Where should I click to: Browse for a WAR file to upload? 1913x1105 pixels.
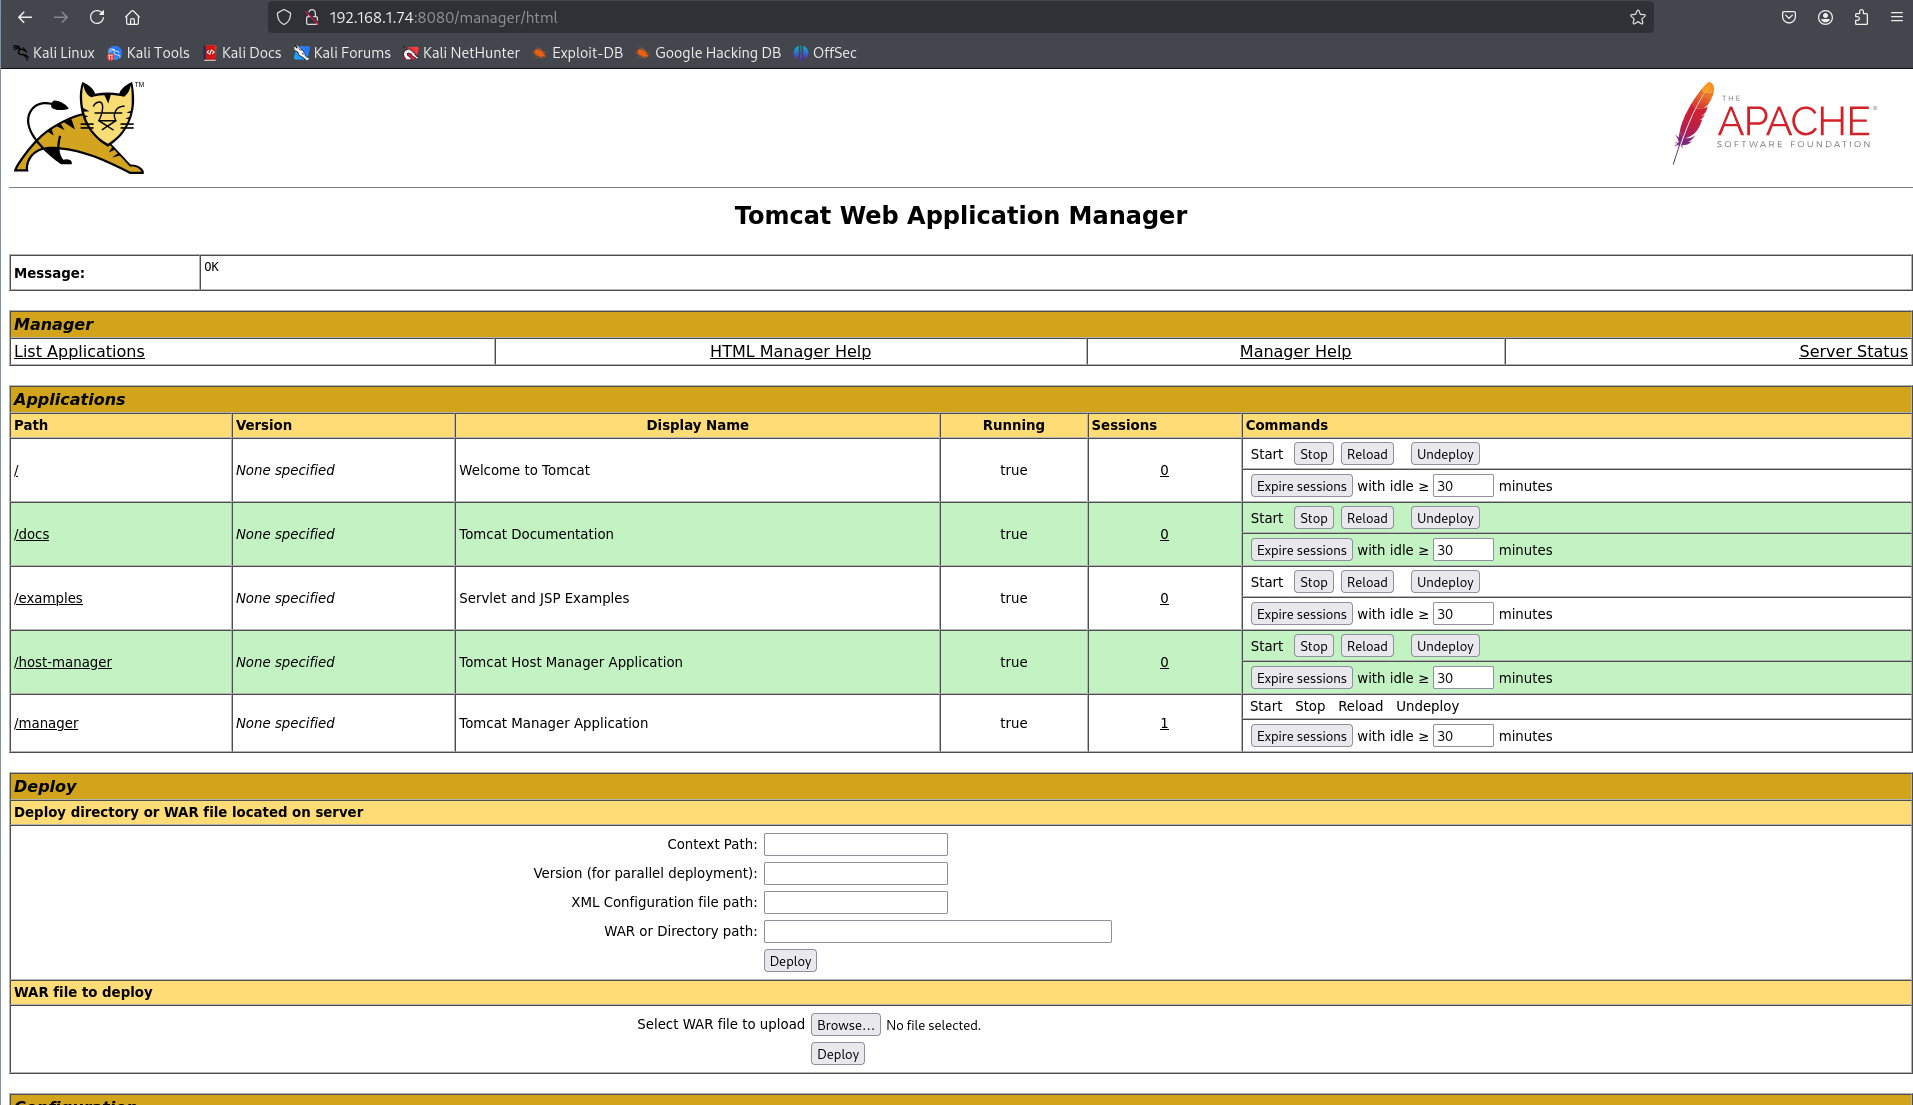tap(845, 1025)
